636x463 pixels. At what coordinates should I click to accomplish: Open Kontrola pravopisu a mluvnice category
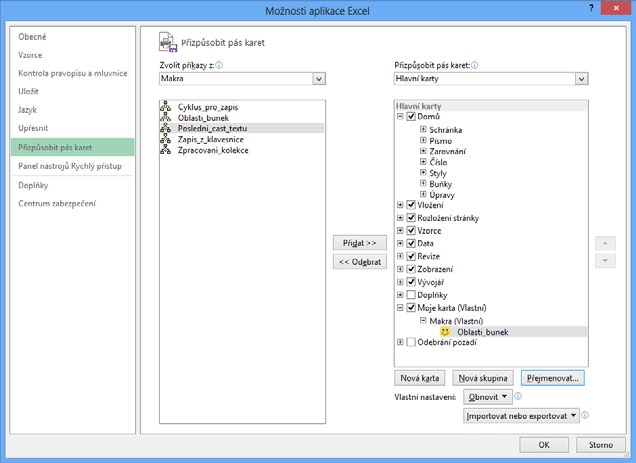(73, 73)
